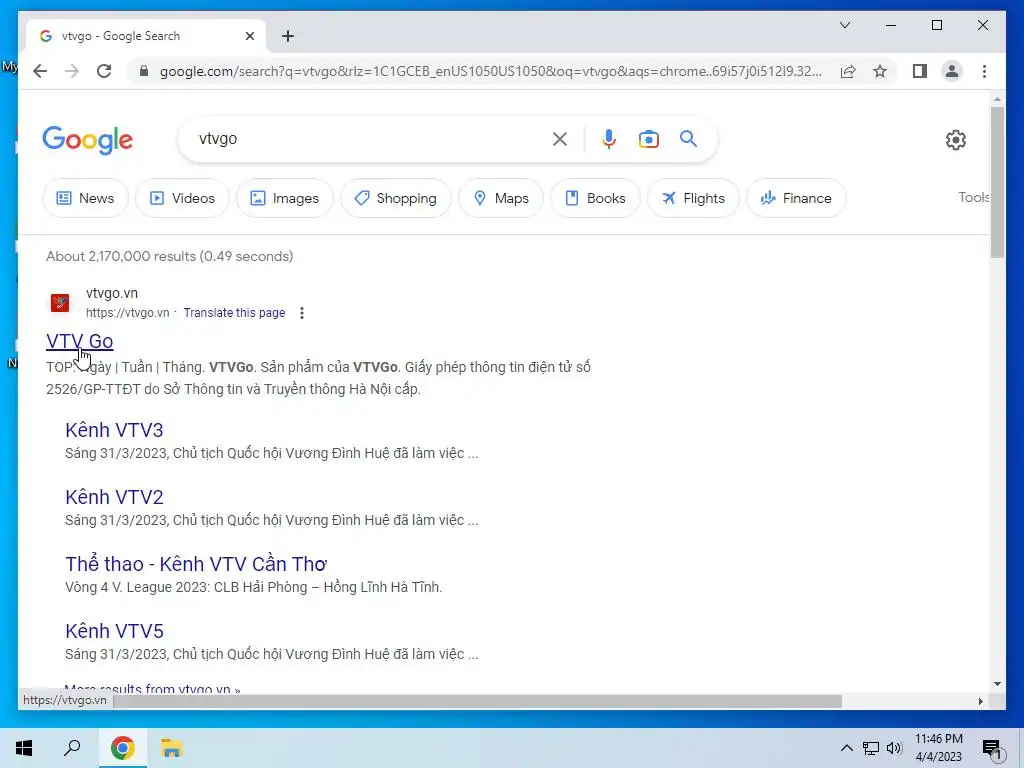Viewport: 1024px width, 768px height.
Task: Click the horizontal scrollbar right arrow
Action: tap(980, 701)
